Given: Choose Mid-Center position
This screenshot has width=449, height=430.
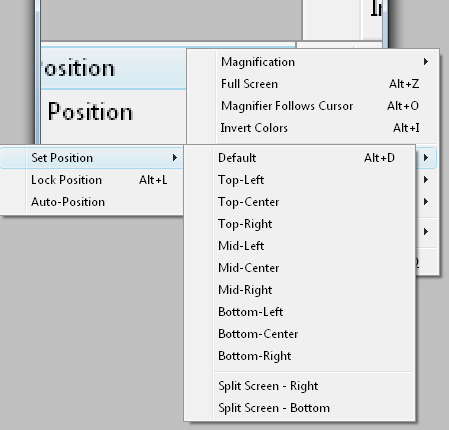Looking at the screenshot, I should coord(299,268).
